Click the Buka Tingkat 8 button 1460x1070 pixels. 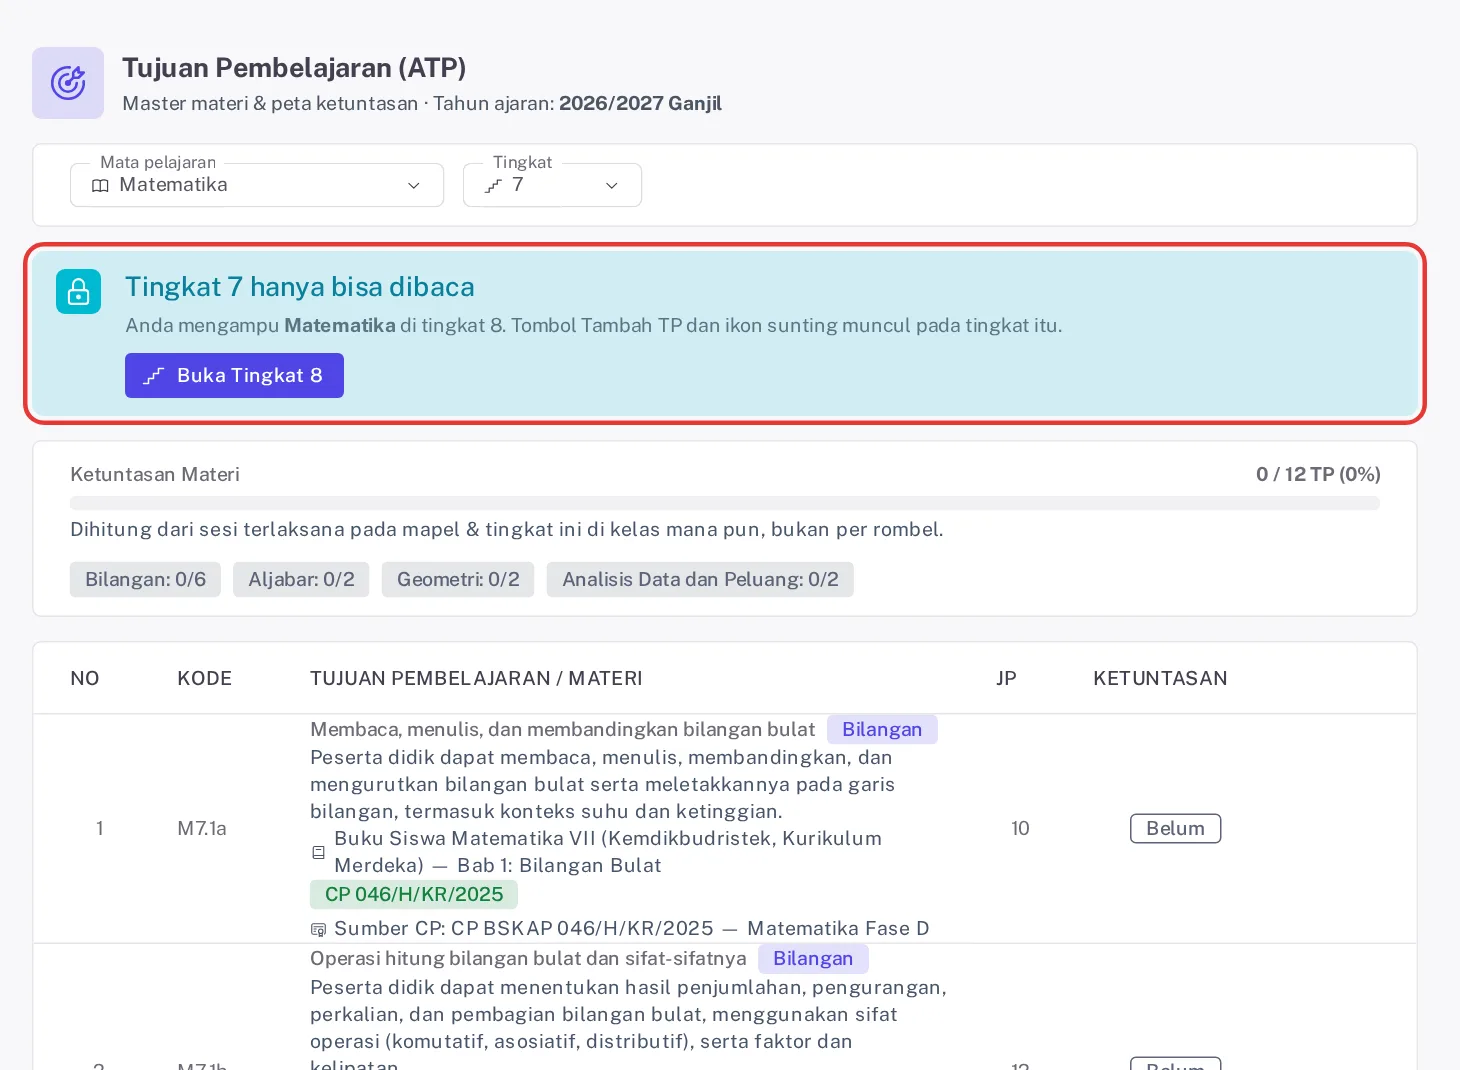234,375
